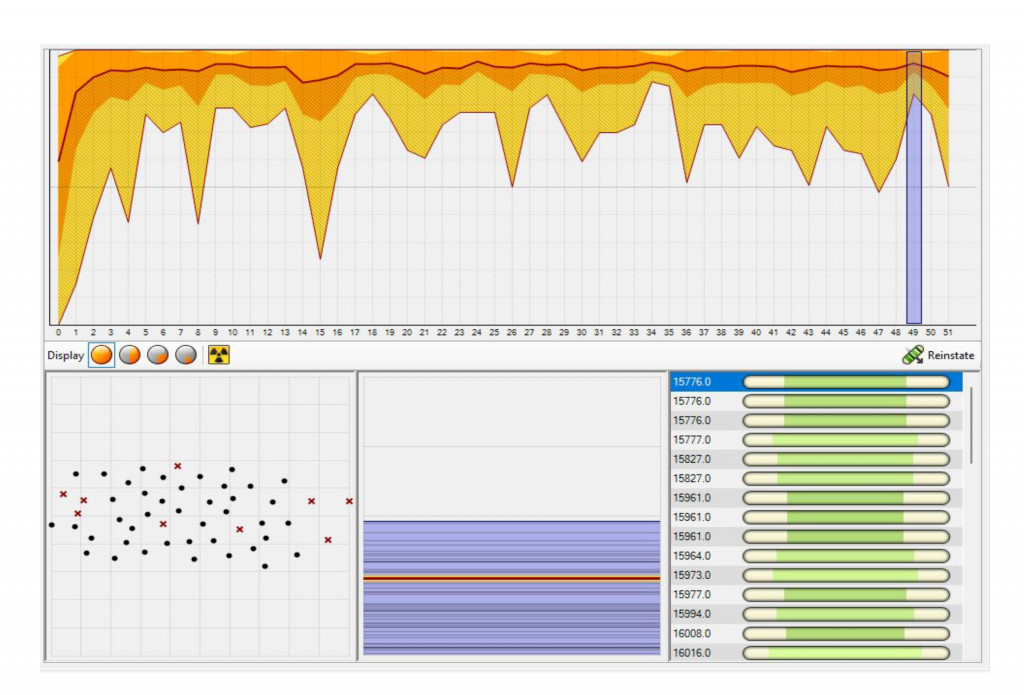Click the results list vertical scrollbar
Screen dimensions: 1024x695
[971, 425]
